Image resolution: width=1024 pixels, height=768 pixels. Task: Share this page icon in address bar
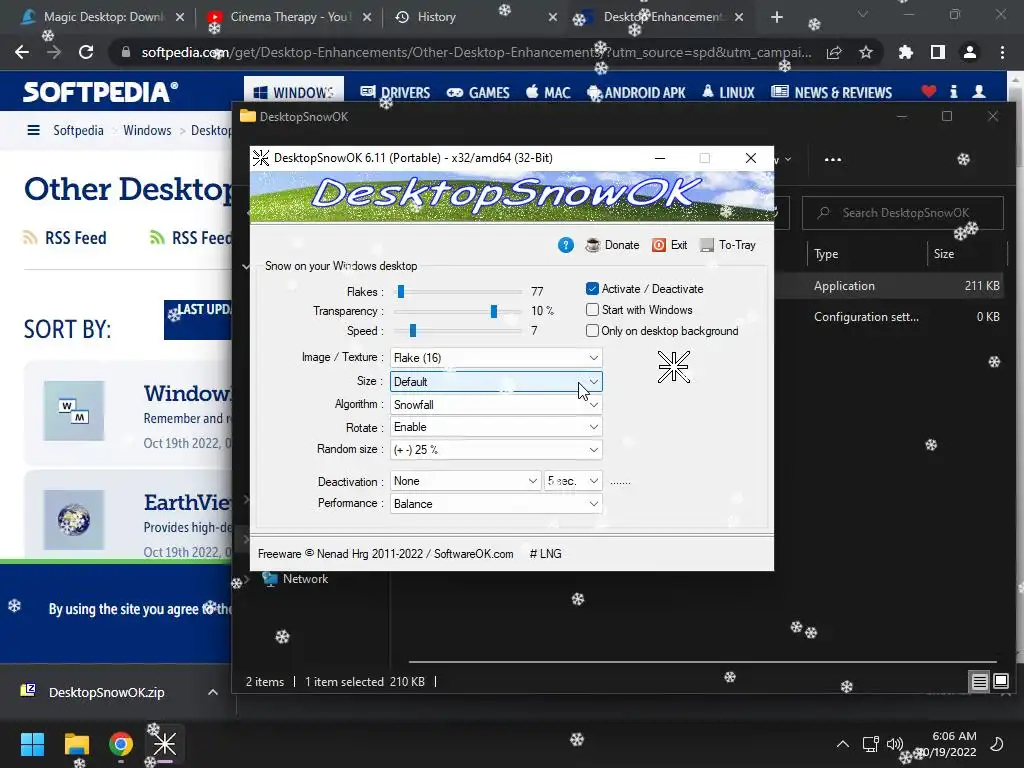point(834,52)
